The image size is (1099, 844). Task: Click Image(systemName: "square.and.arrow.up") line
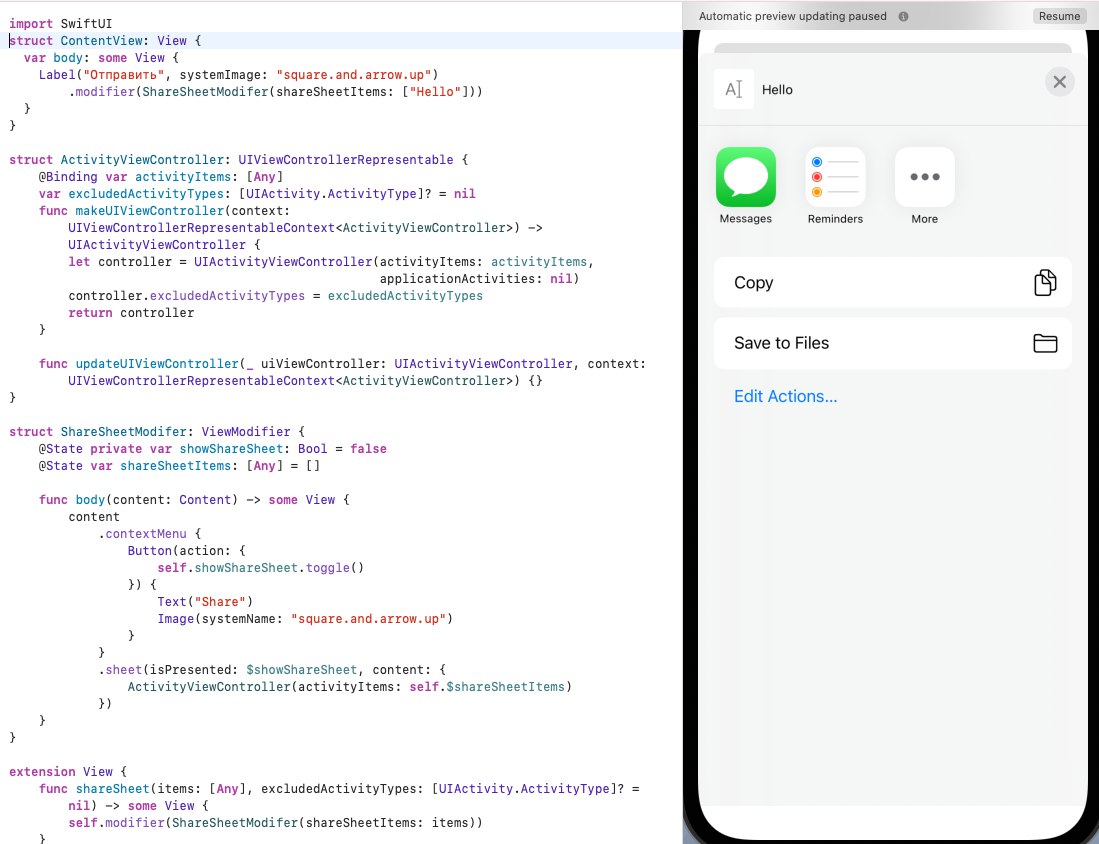pos(305,619)
